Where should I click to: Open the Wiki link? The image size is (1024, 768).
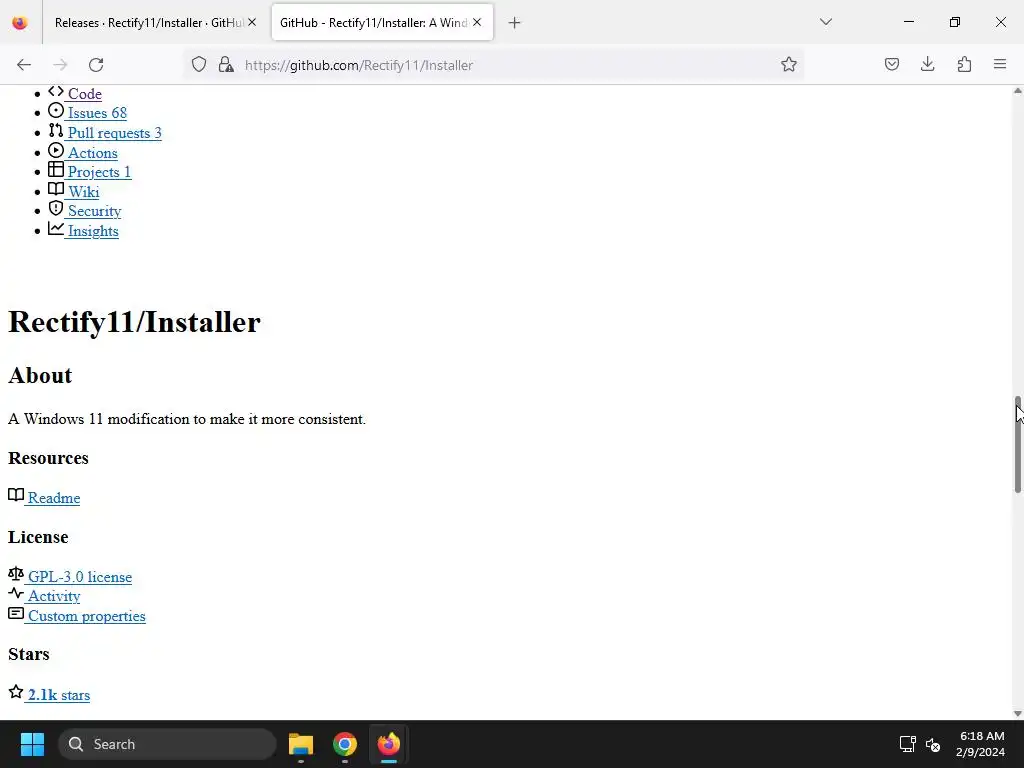click(83, 192)
